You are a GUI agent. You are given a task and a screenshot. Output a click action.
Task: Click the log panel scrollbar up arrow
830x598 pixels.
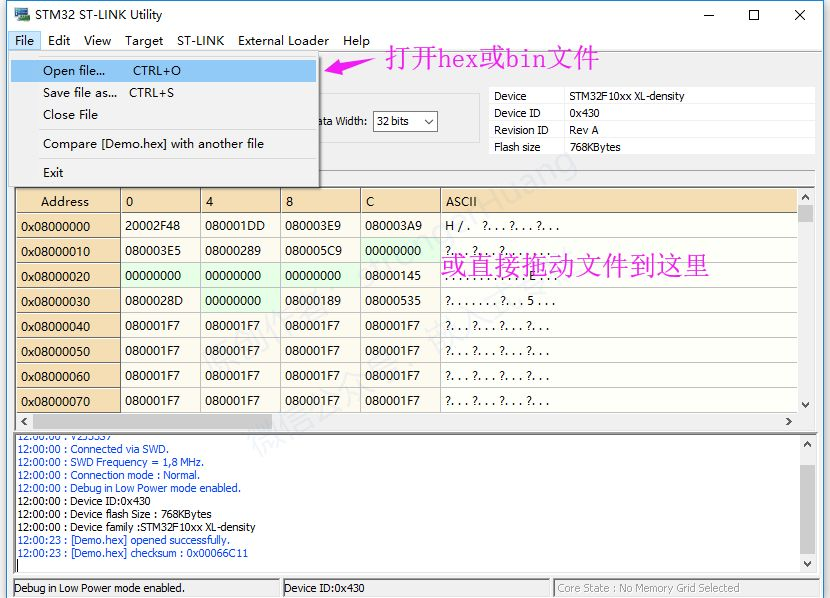[x=807, y=445]
